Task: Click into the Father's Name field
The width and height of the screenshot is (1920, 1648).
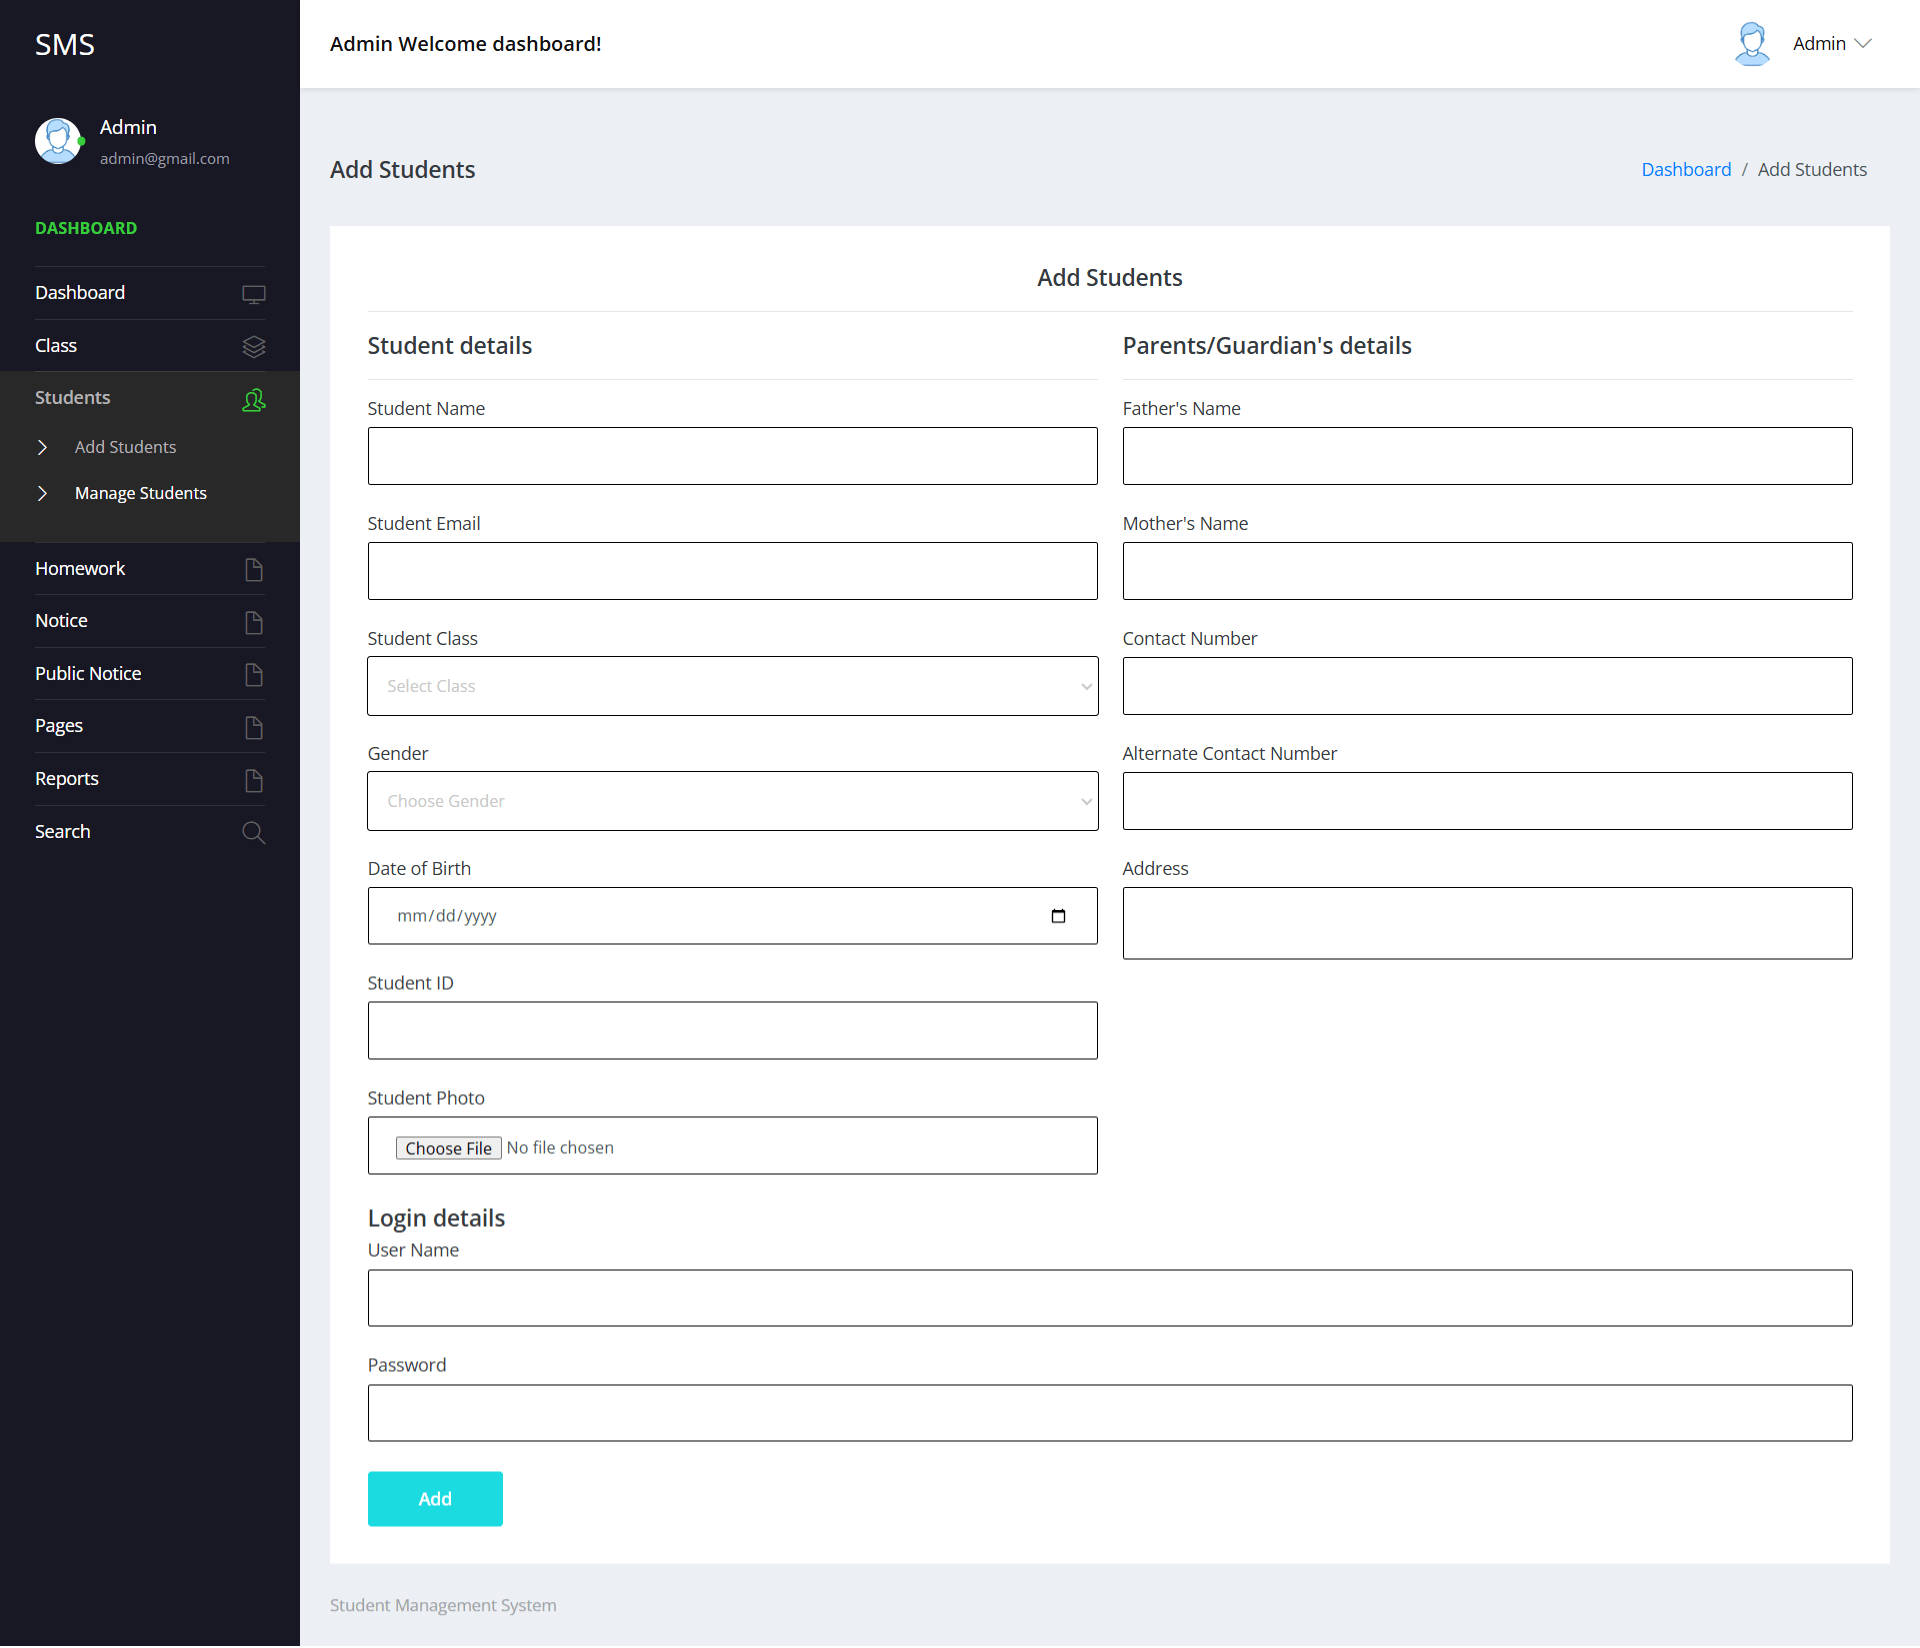Action: [1487, 456]
